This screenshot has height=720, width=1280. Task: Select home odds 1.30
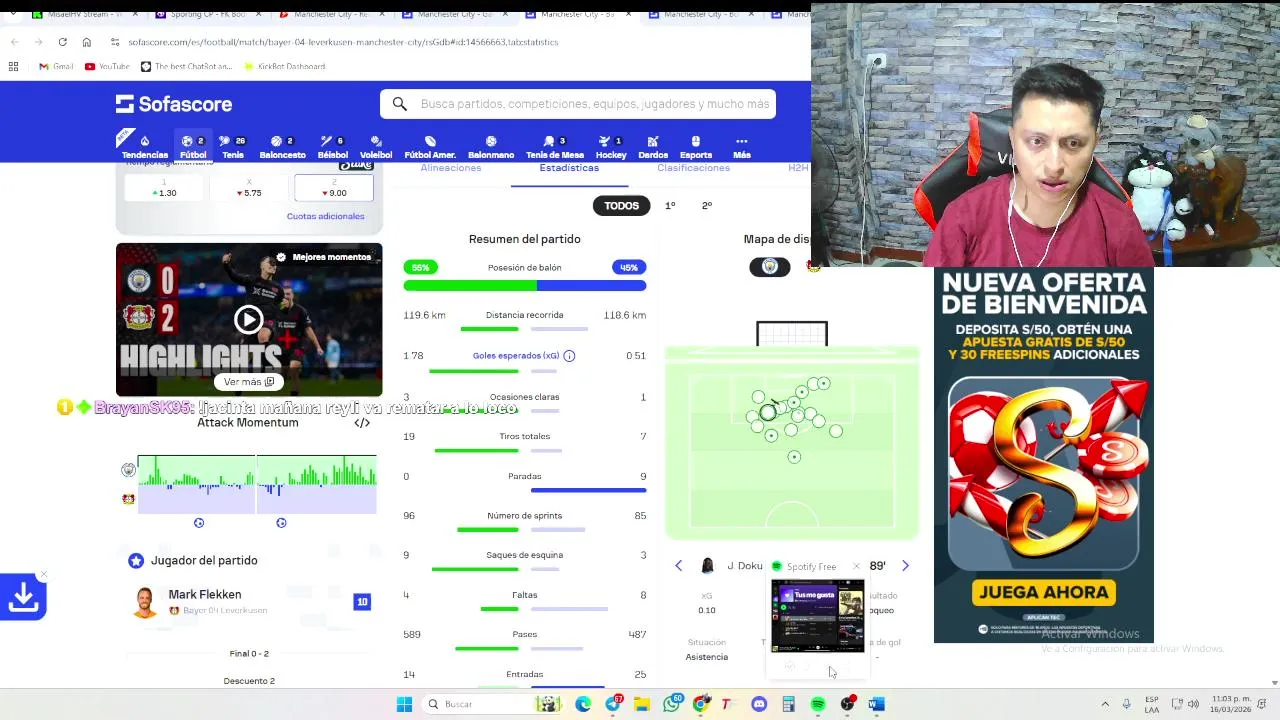(165, 189)
